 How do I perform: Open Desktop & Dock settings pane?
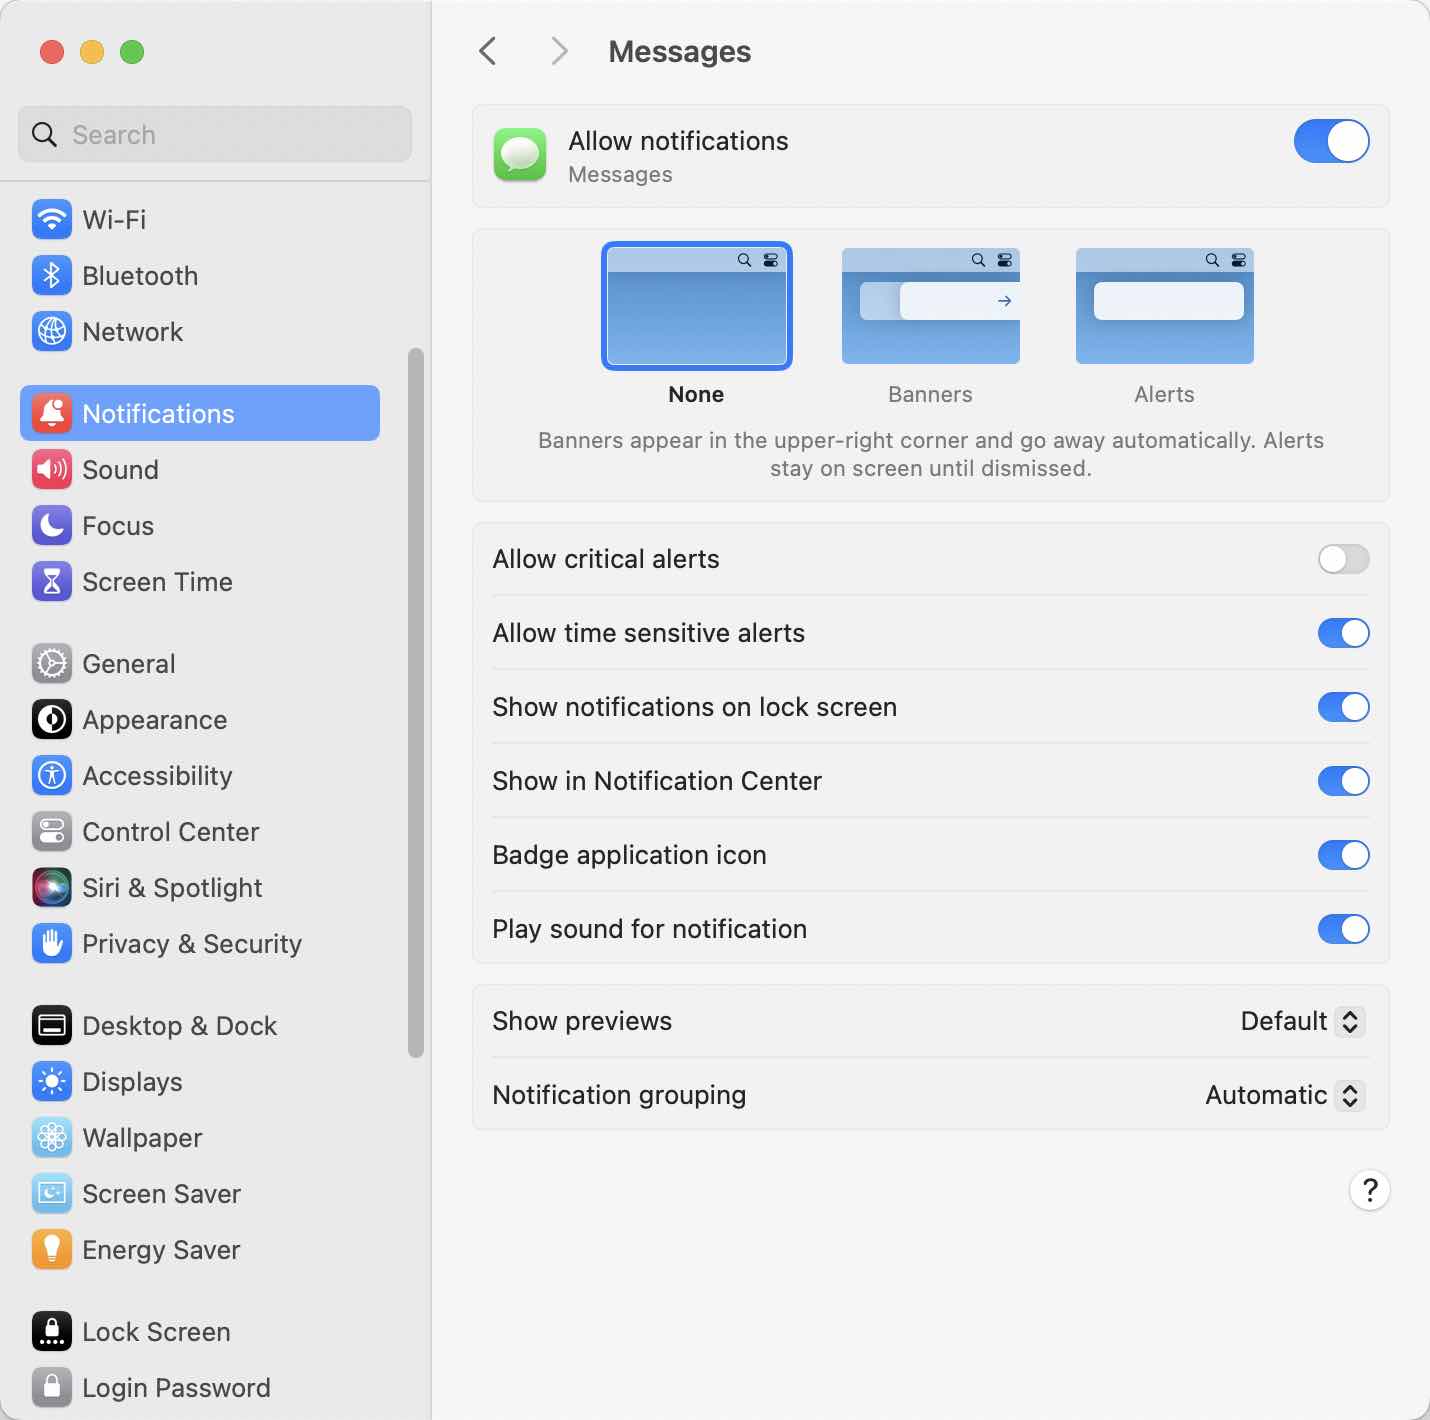point(179,1026)
